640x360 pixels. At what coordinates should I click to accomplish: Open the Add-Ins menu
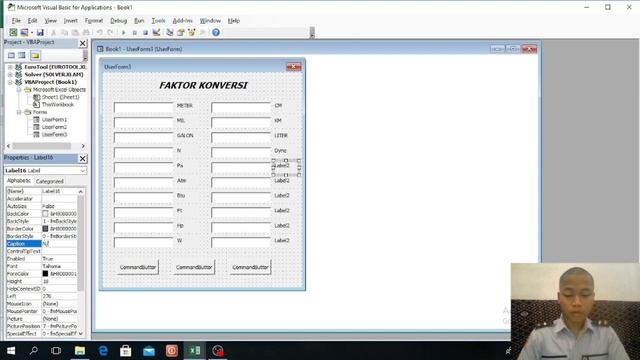(x=182, y=20)
